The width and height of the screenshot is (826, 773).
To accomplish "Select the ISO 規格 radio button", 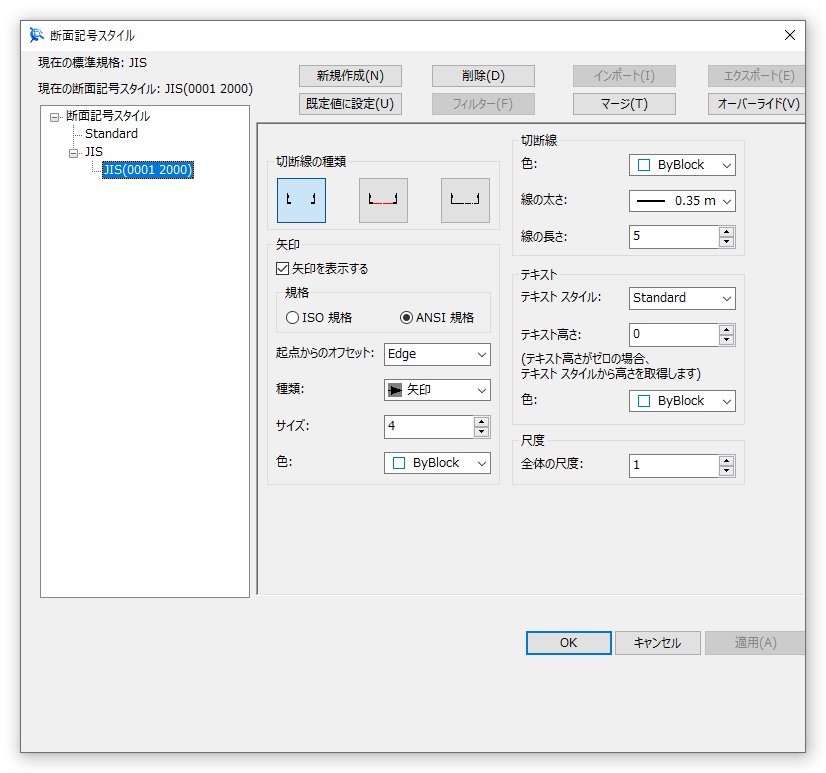I will tap(292, 318).
